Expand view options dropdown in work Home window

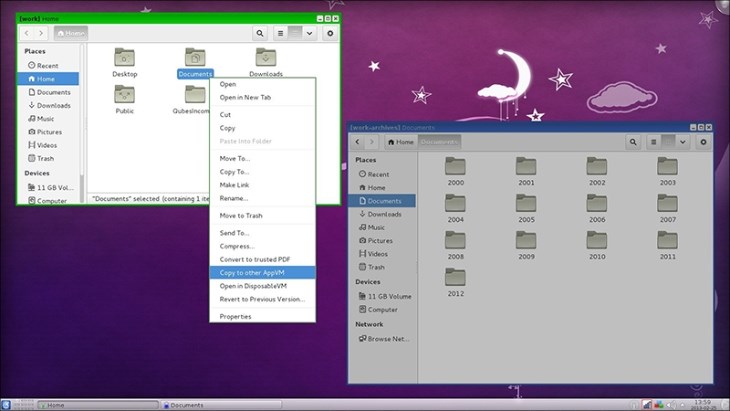click(309, 34)
